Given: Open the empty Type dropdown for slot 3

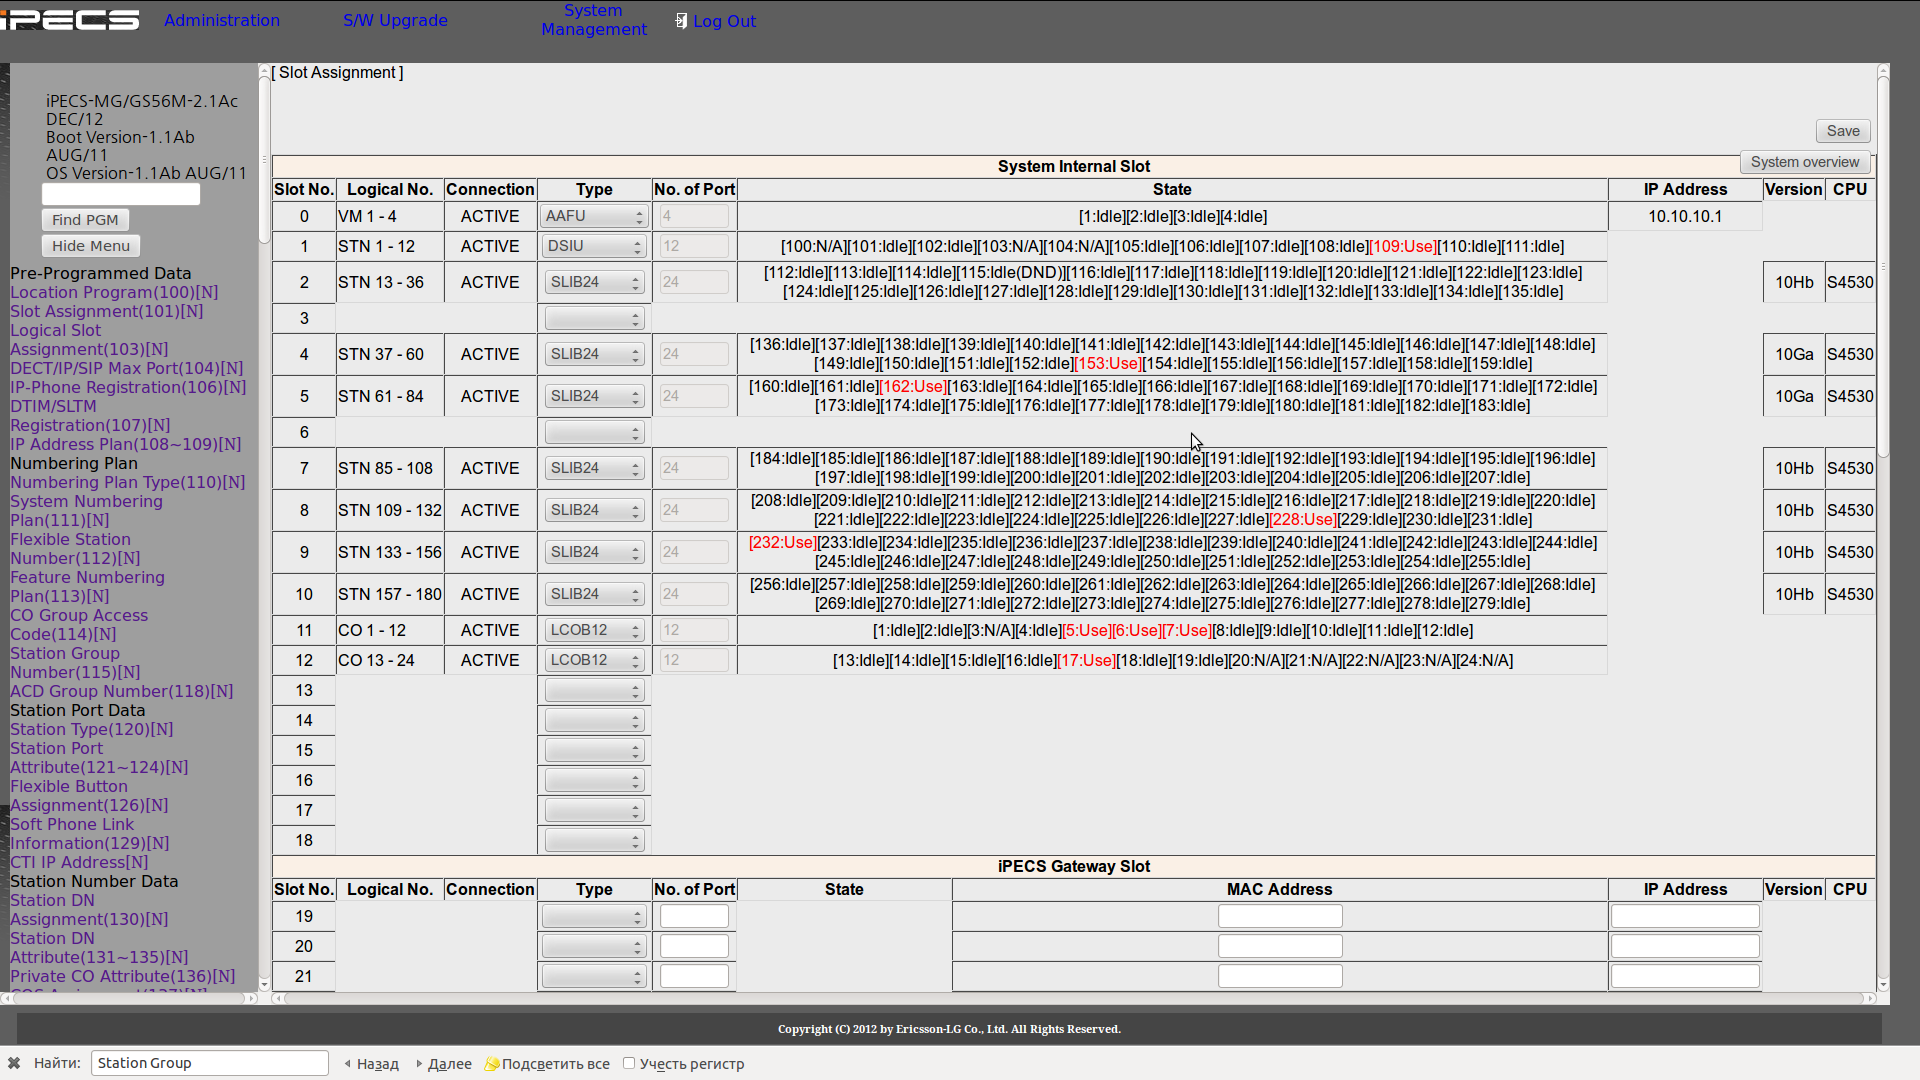Looking at the screenshot, I should (x=594, y=318).
